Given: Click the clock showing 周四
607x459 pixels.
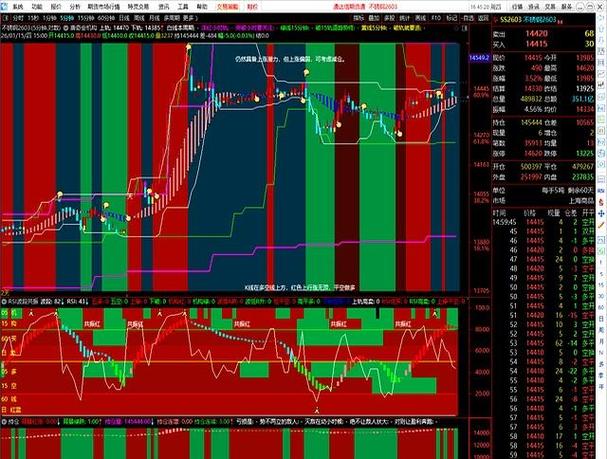Looking at the screenshot, I should (x=485, y=7).
